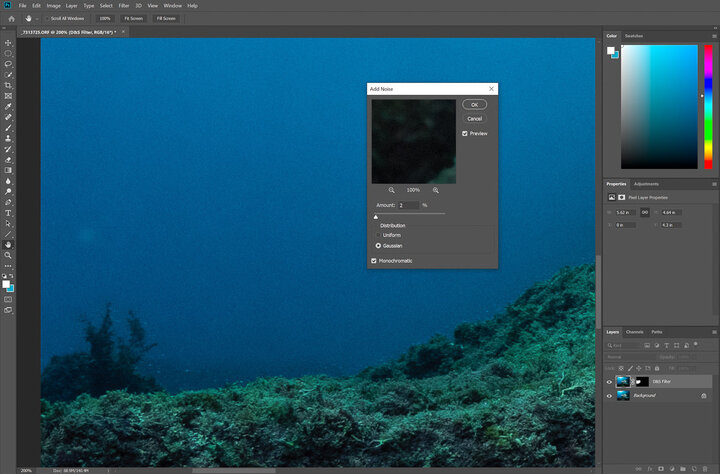Hide the Background layer visibility
The width and height of the screenshot is (720, 474).
[x=610, y=395]
